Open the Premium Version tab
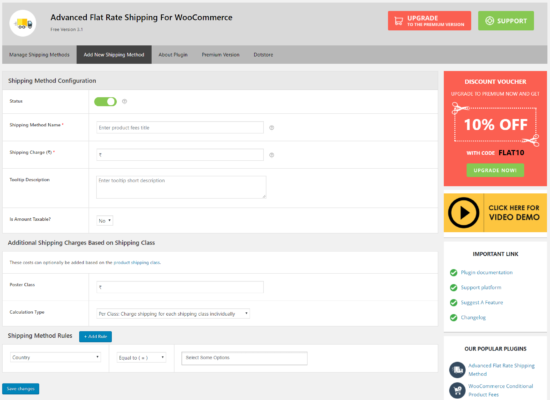550x400 pixels. (221, 55)
